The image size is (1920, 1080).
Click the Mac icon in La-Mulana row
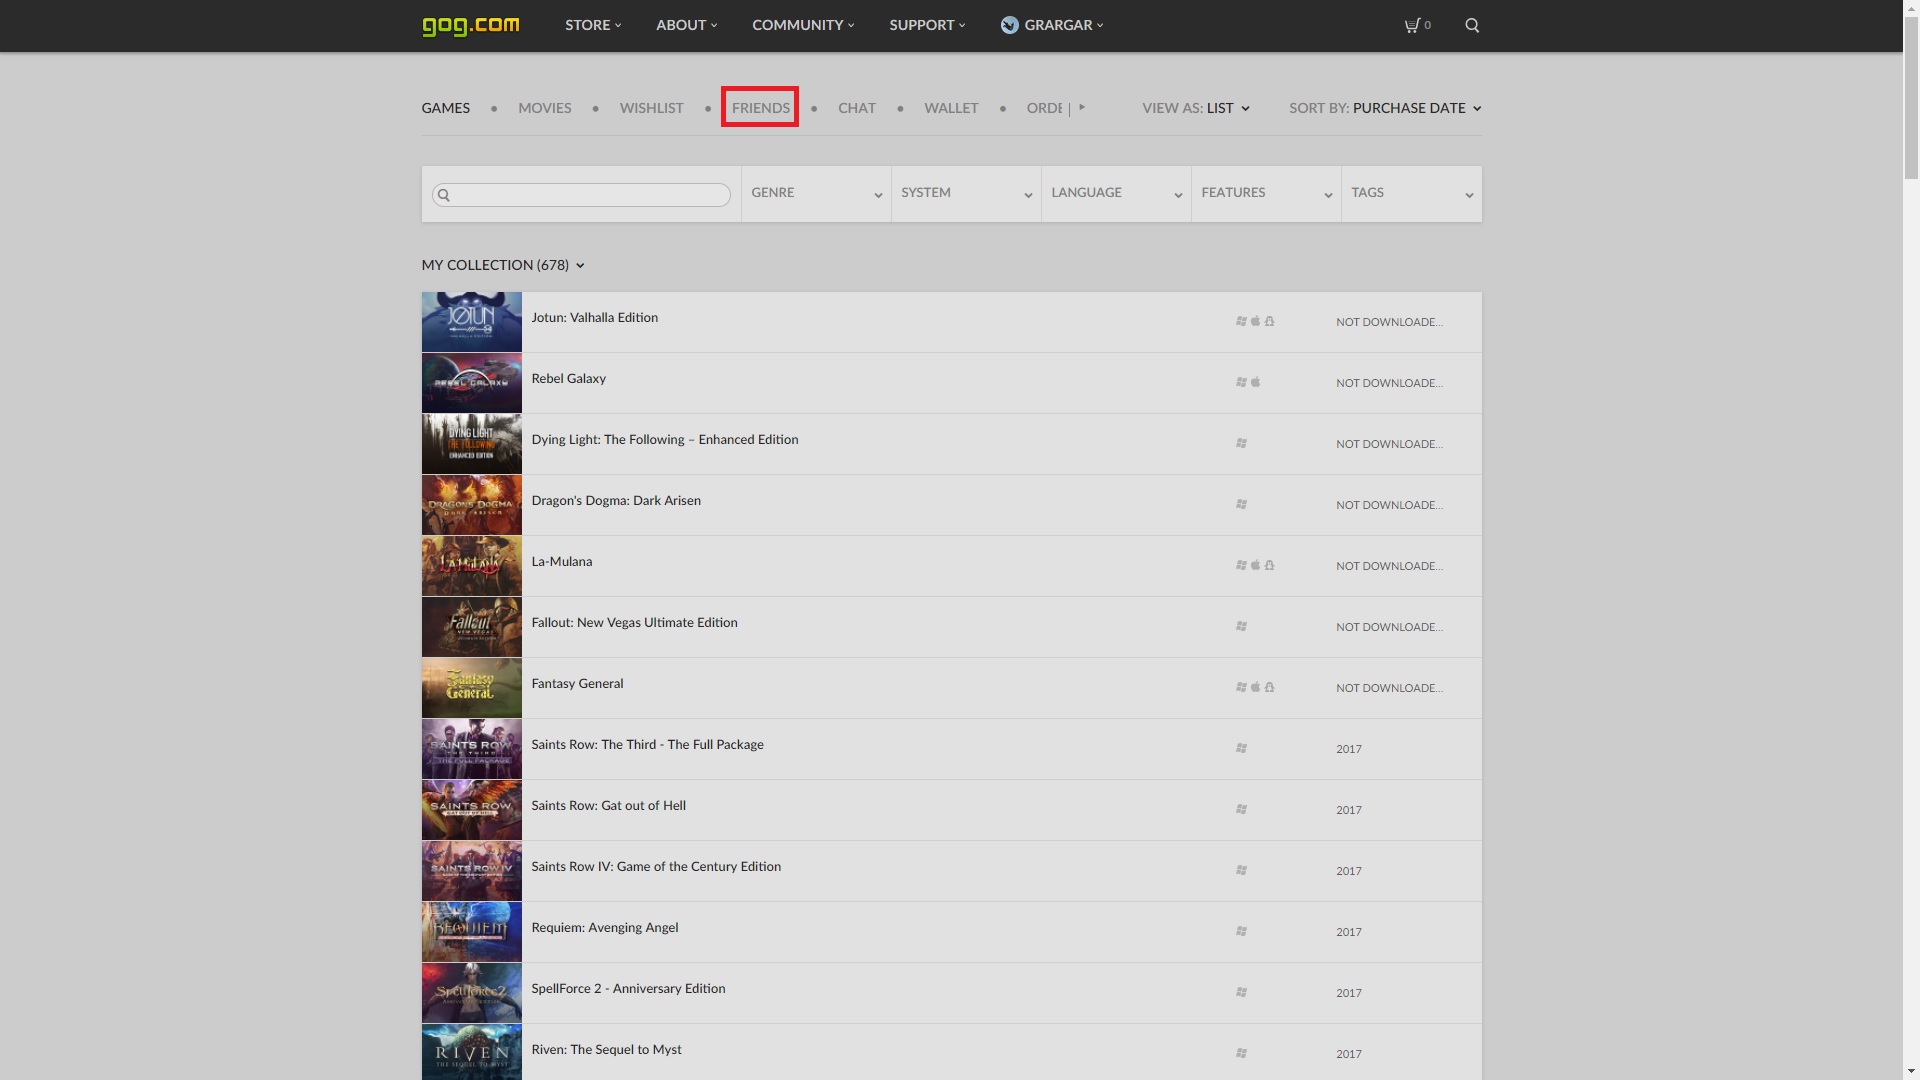(1255, 566)
